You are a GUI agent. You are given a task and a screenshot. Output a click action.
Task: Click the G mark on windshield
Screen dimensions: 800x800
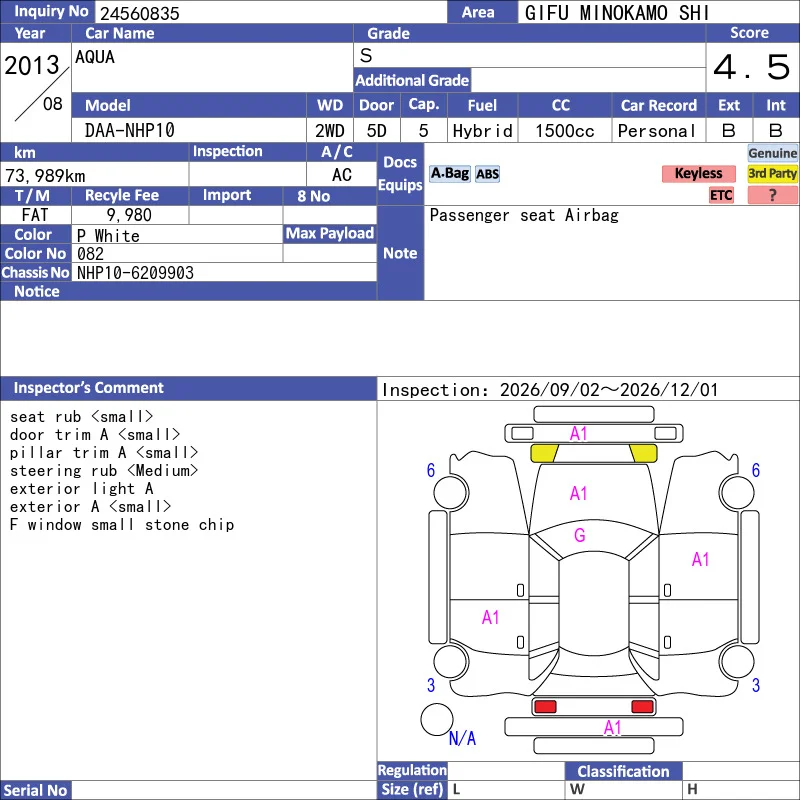pos(580,535)
